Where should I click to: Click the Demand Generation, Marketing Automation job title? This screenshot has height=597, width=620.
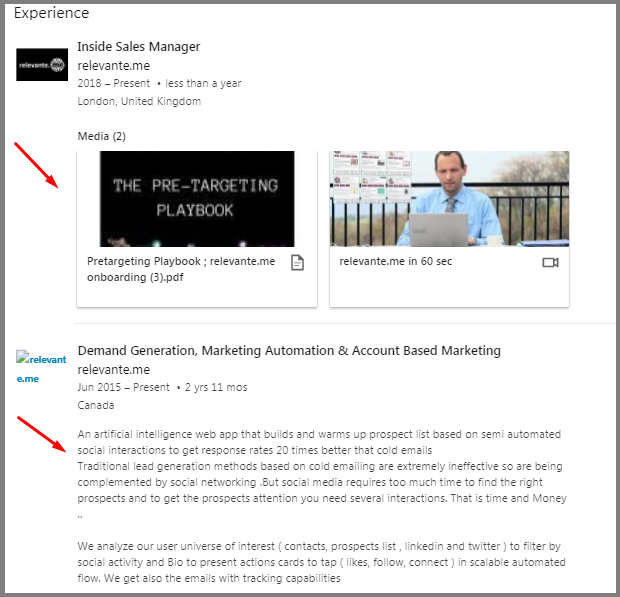click(289, 351)
